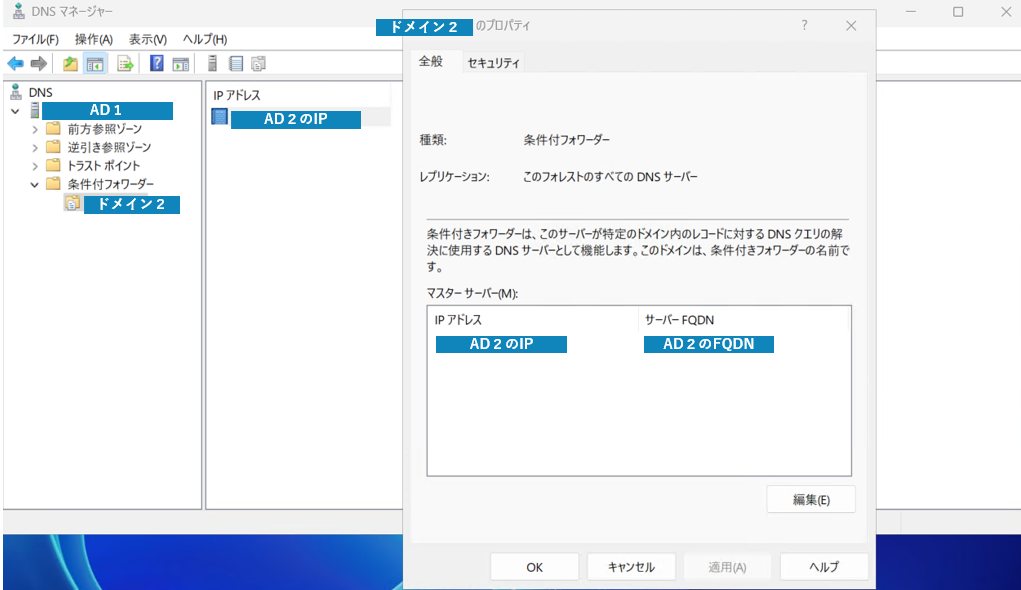1021x590 pixels.
Task: Select the AD 2 のIP record icon
Action: tap(218, 115)
